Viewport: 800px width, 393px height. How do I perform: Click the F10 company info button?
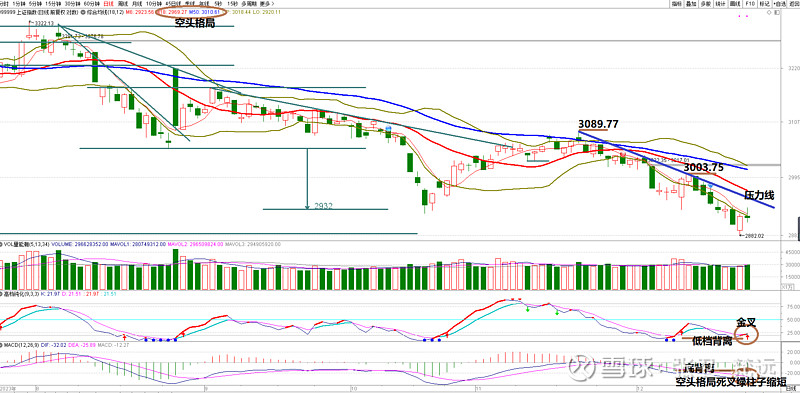[750, 4]
